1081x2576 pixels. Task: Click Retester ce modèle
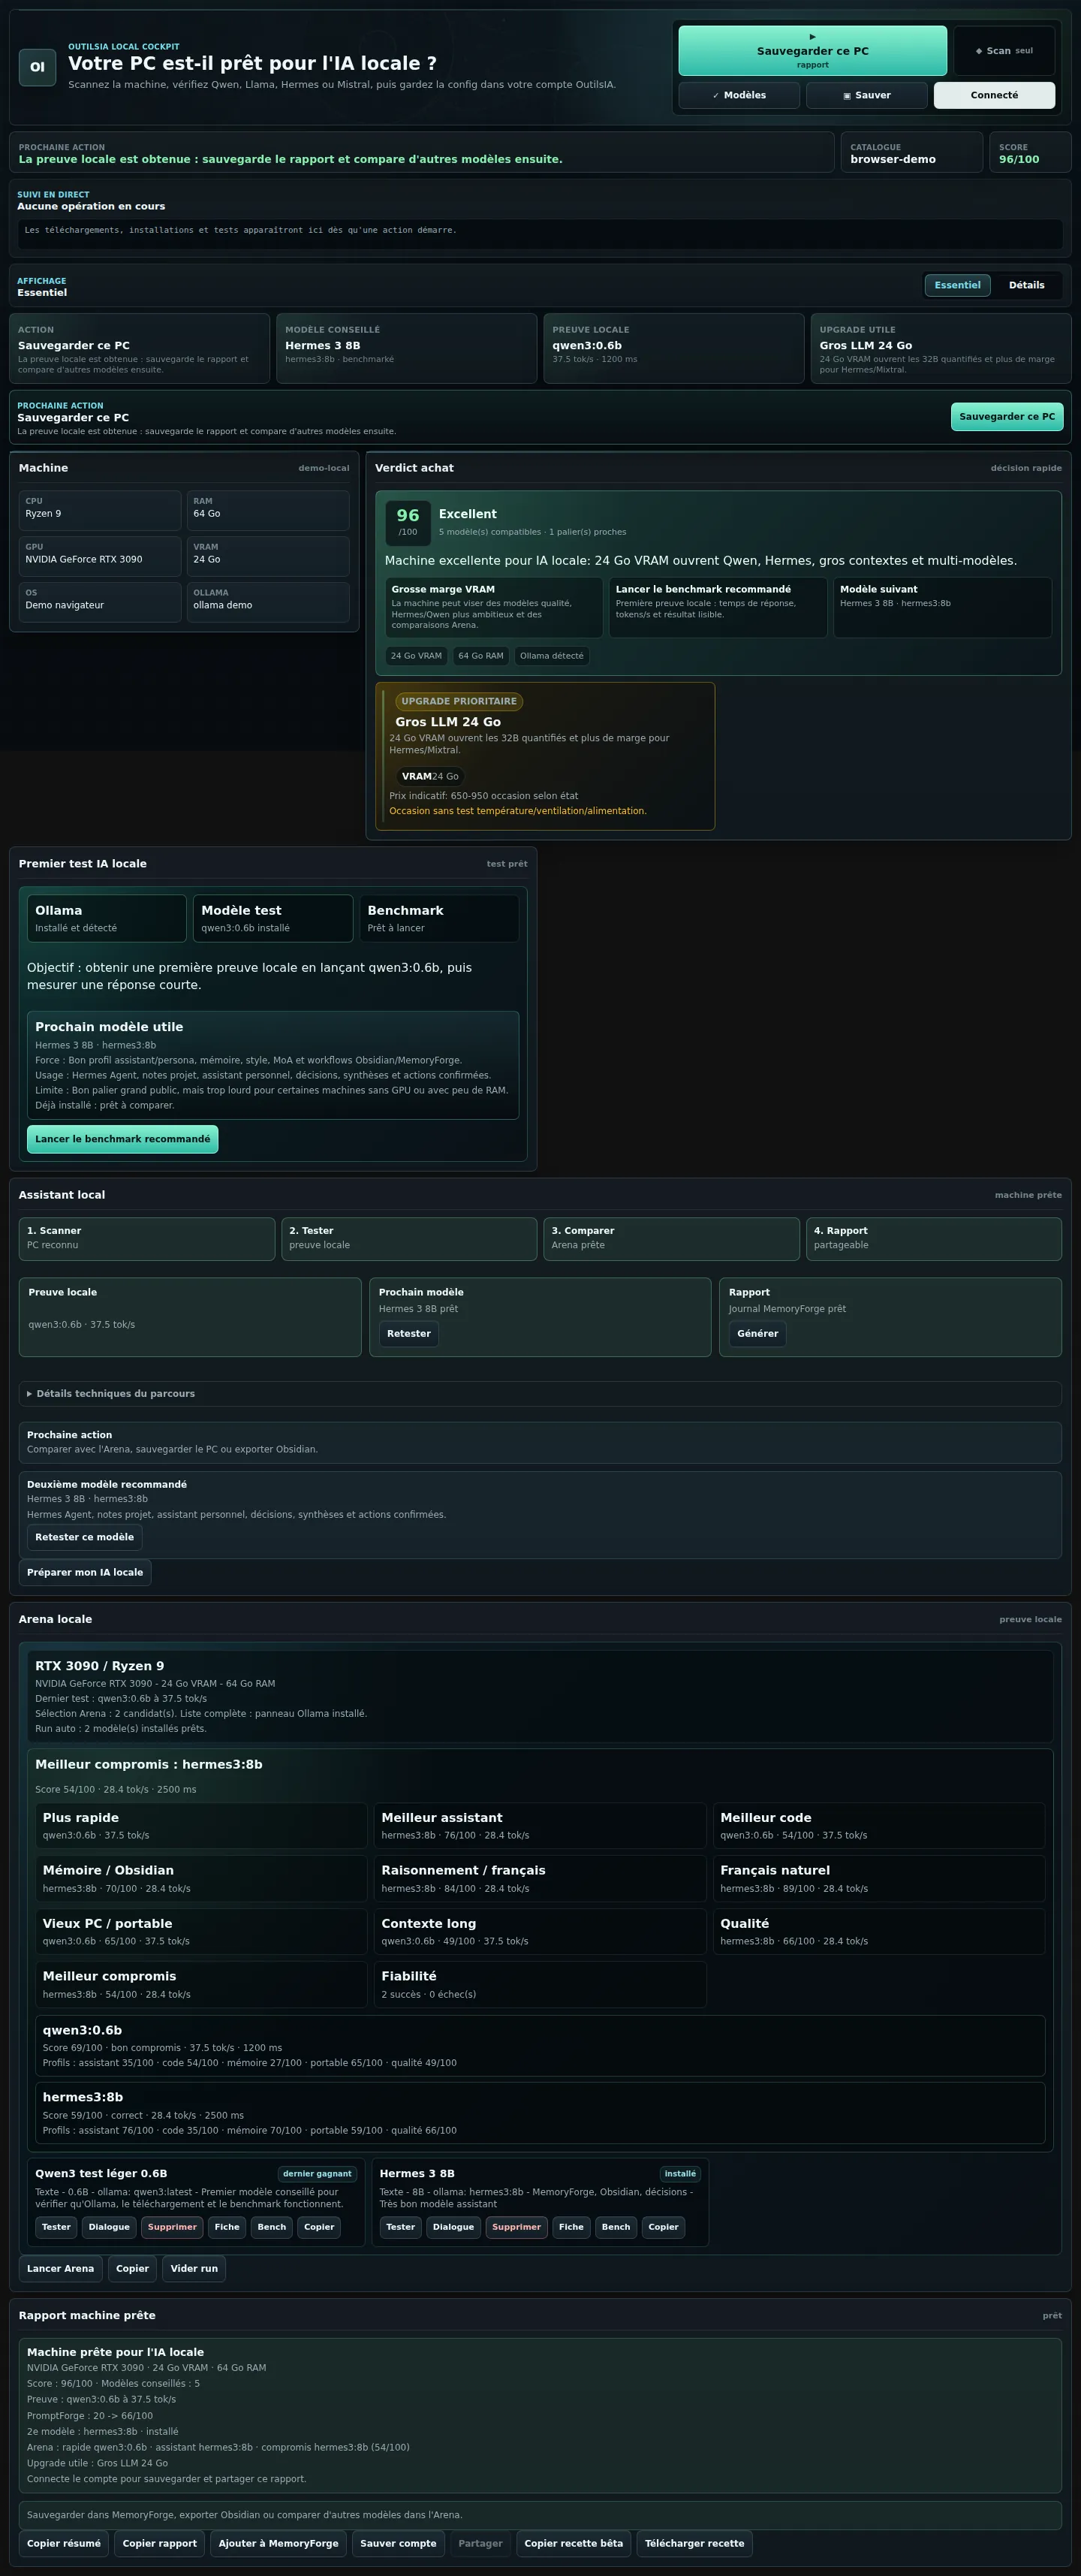tap(84, 1537)
